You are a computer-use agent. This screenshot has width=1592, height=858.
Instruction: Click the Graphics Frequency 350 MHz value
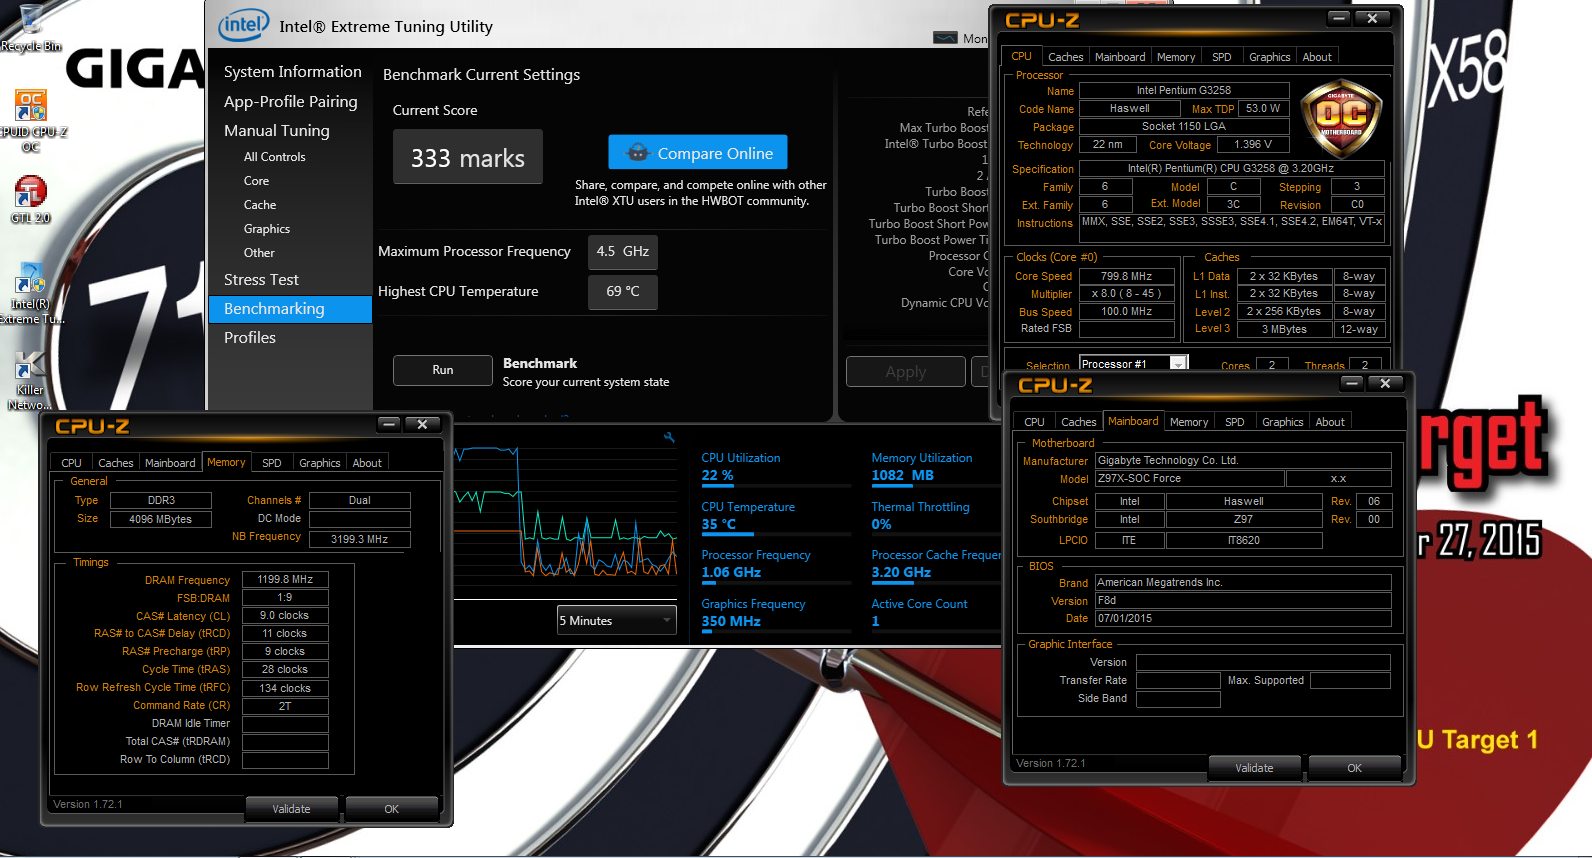click(x=731, y=622)
